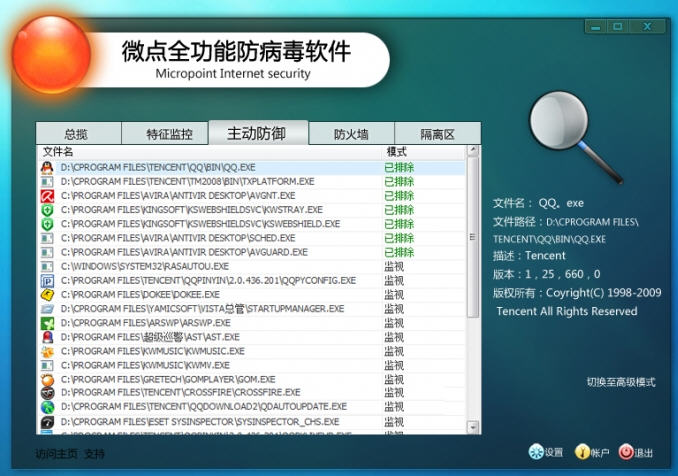The width and height of the screenshot is (678, 476).
Task: Click the icon beside TXPLATFORM.EXE
Action: point(47,182)
